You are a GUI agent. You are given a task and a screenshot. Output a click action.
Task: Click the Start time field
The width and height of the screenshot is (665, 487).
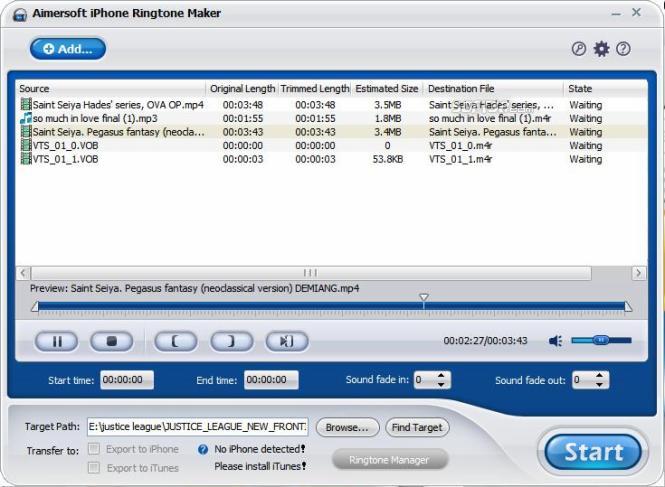[x=127, y=380]
